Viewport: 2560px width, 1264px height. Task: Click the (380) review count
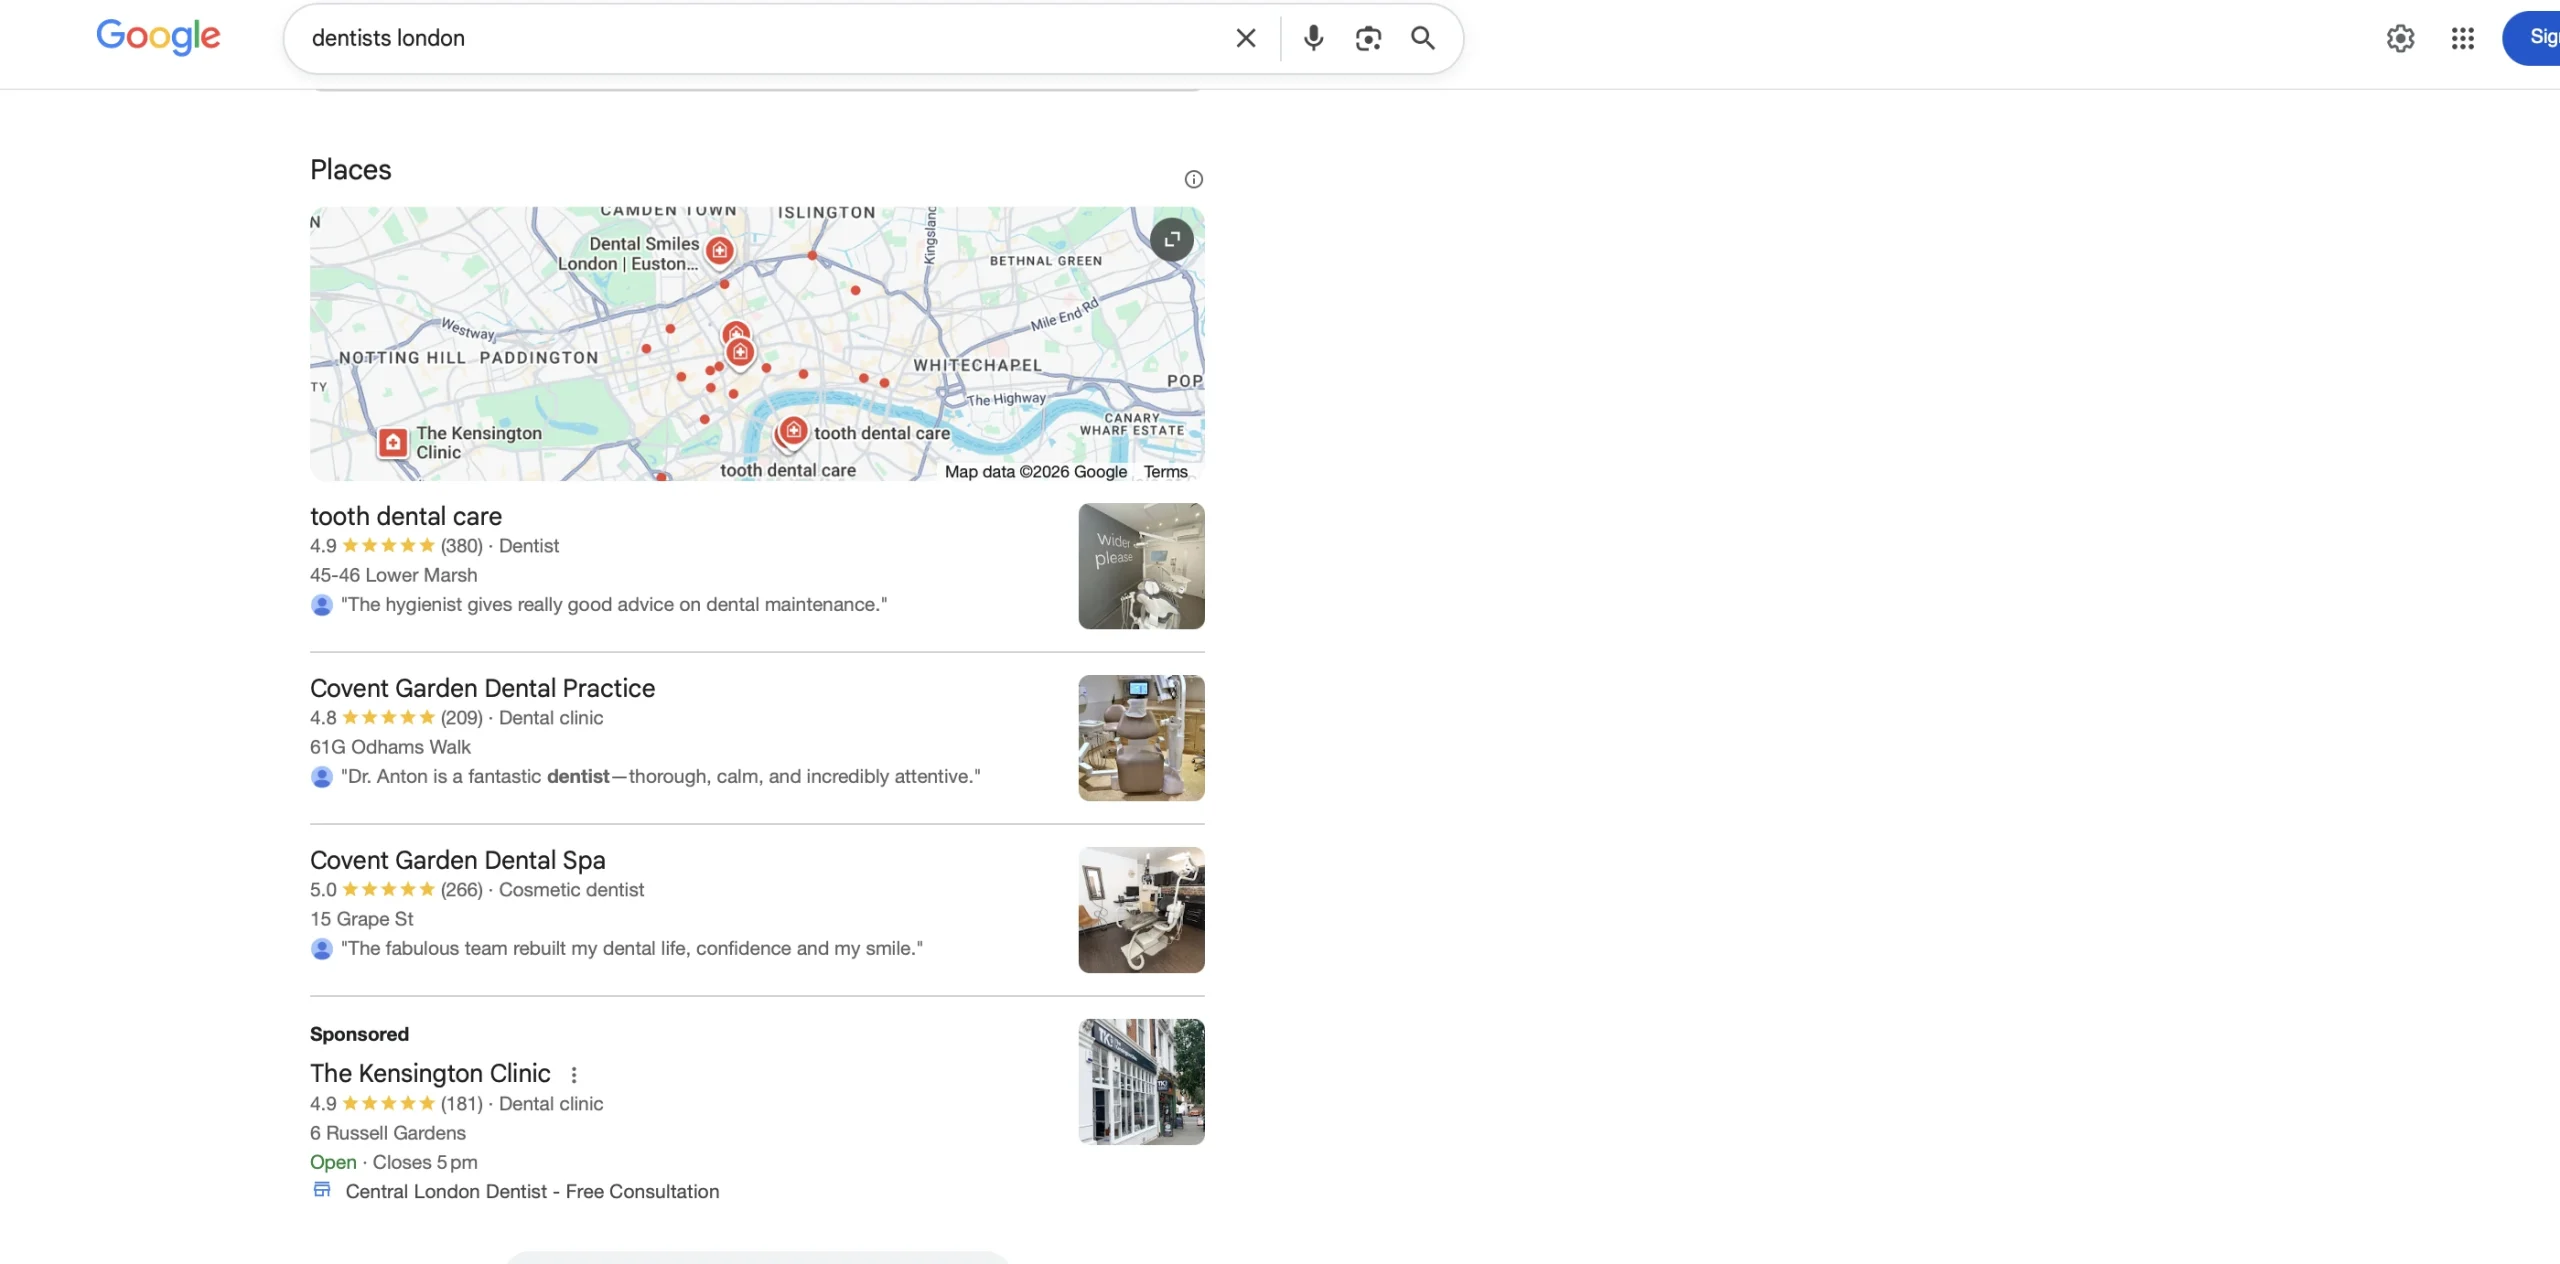point(461,546)
